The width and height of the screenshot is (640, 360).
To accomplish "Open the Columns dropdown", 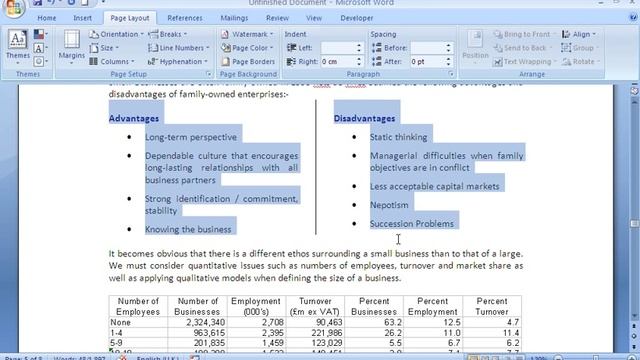I will coord(112,62).
